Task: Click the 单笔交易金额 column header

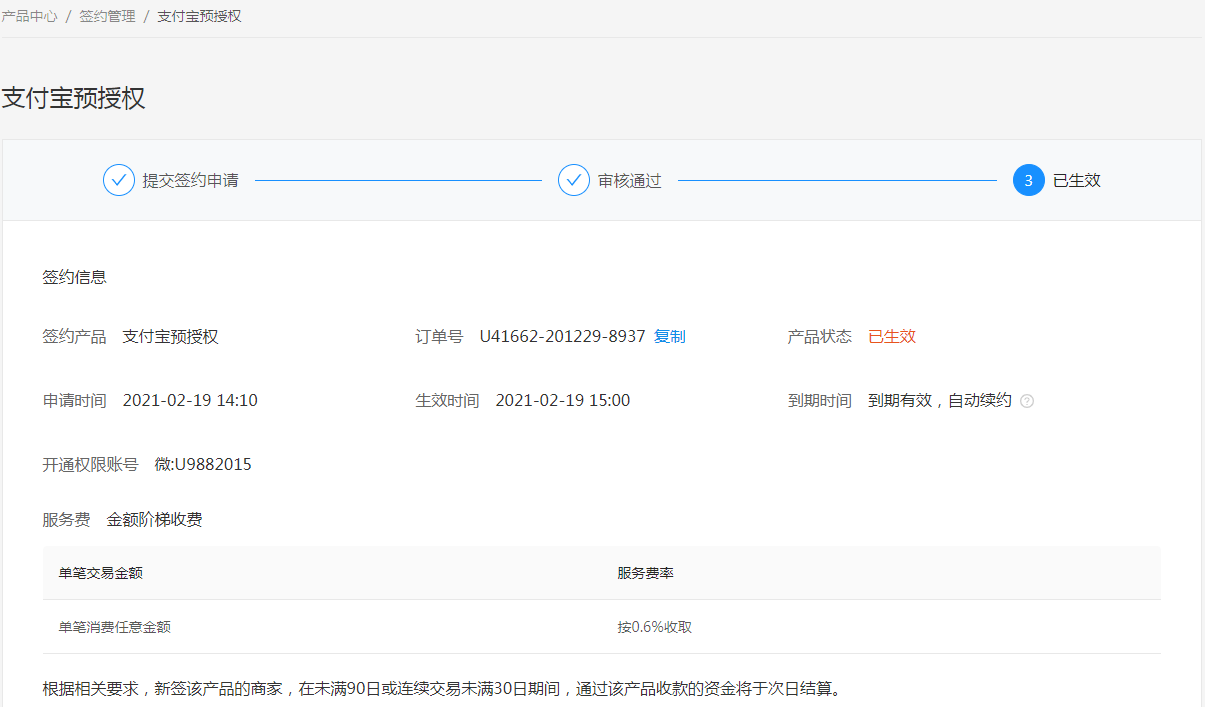Action: click(x=101, y=573)
